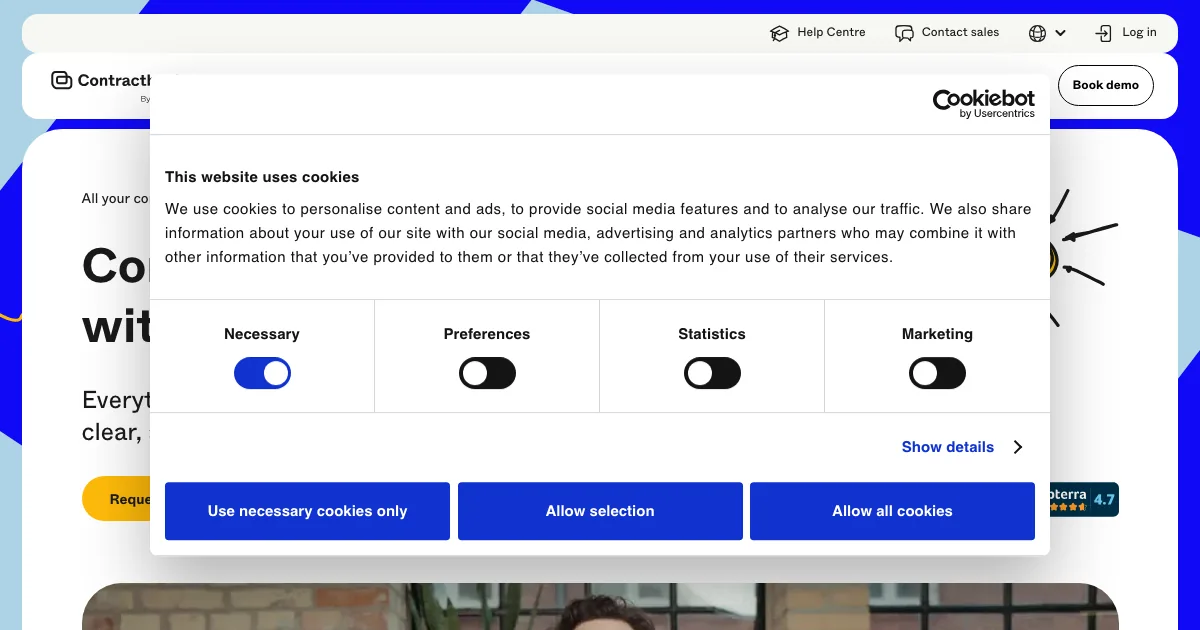The width and height of the screenshot is (1200, 630).
Task: Click the Help Centre graduation cap icon
Action: tap(779, 33)
